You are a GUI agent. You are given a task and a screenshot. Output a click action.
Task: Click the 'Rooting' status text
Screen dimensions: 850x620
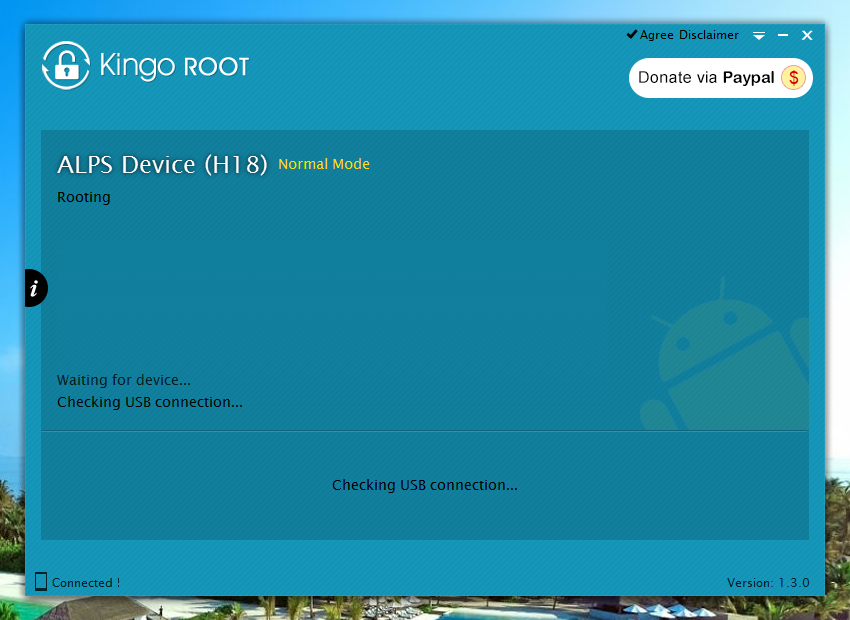click(83, 197)
